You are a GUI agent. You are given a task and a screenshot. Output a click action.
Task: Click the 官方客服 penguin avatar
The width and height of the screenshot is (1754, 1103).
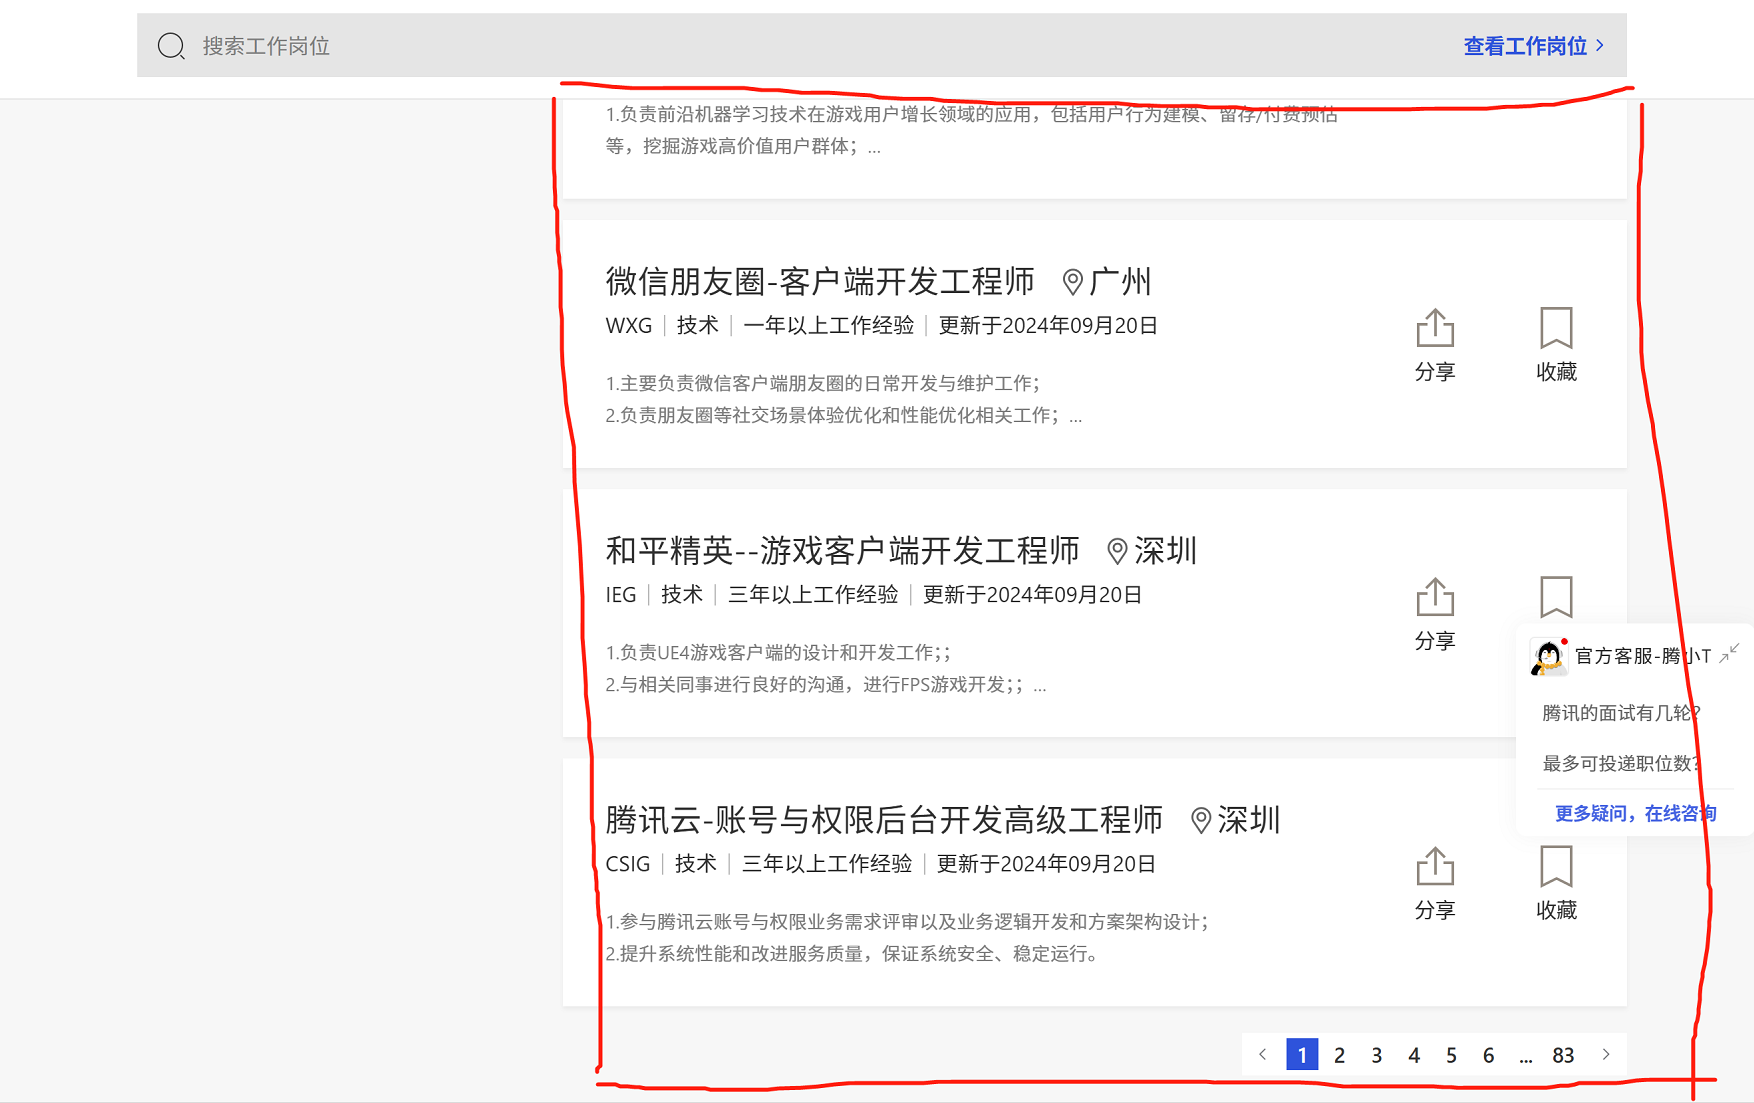coord(1549,657)
